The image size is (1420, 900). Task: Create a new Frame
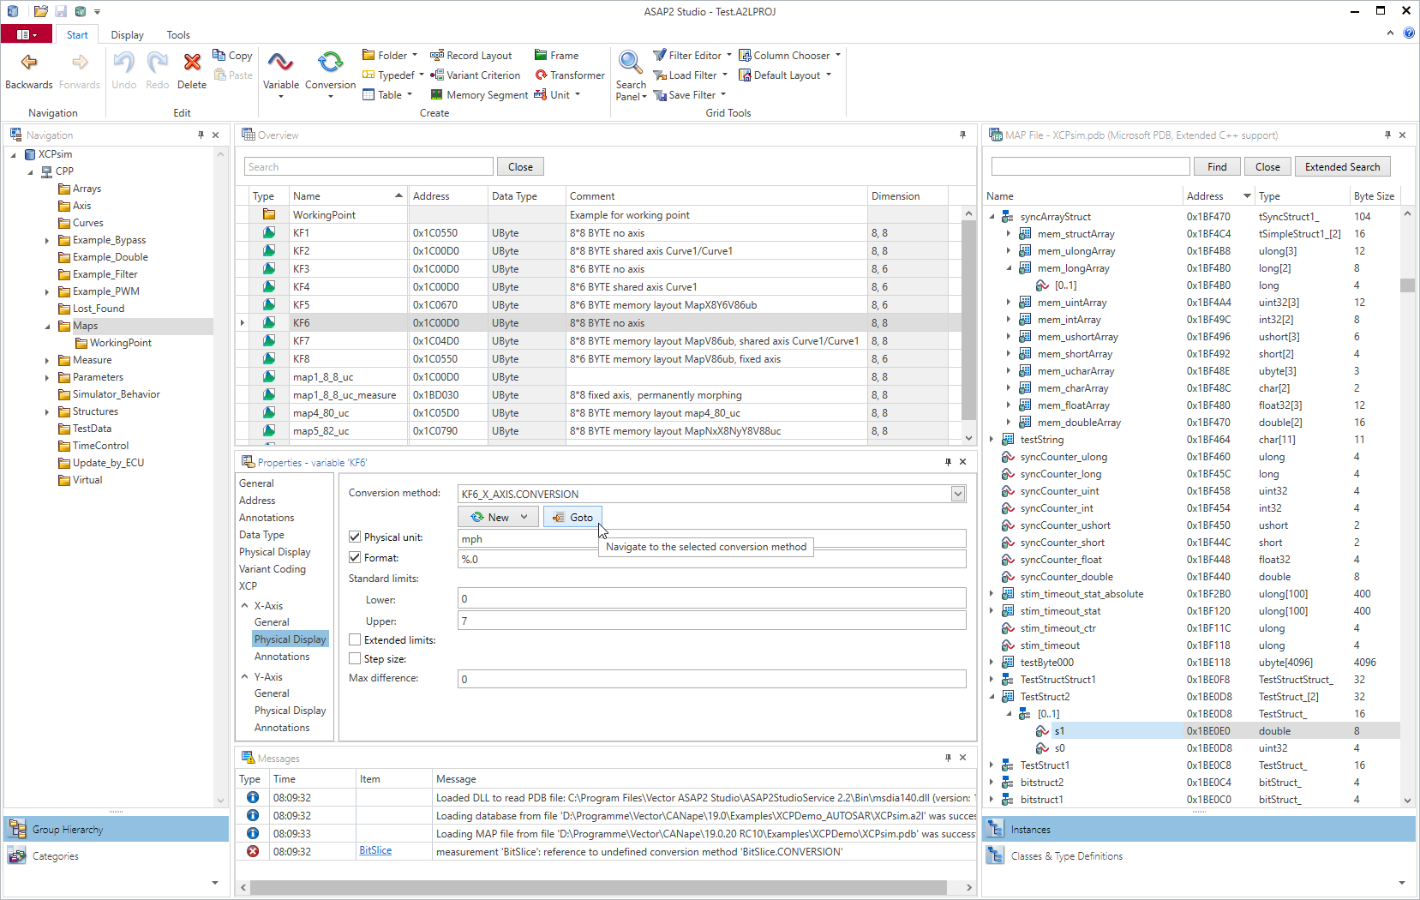(557, 56)
